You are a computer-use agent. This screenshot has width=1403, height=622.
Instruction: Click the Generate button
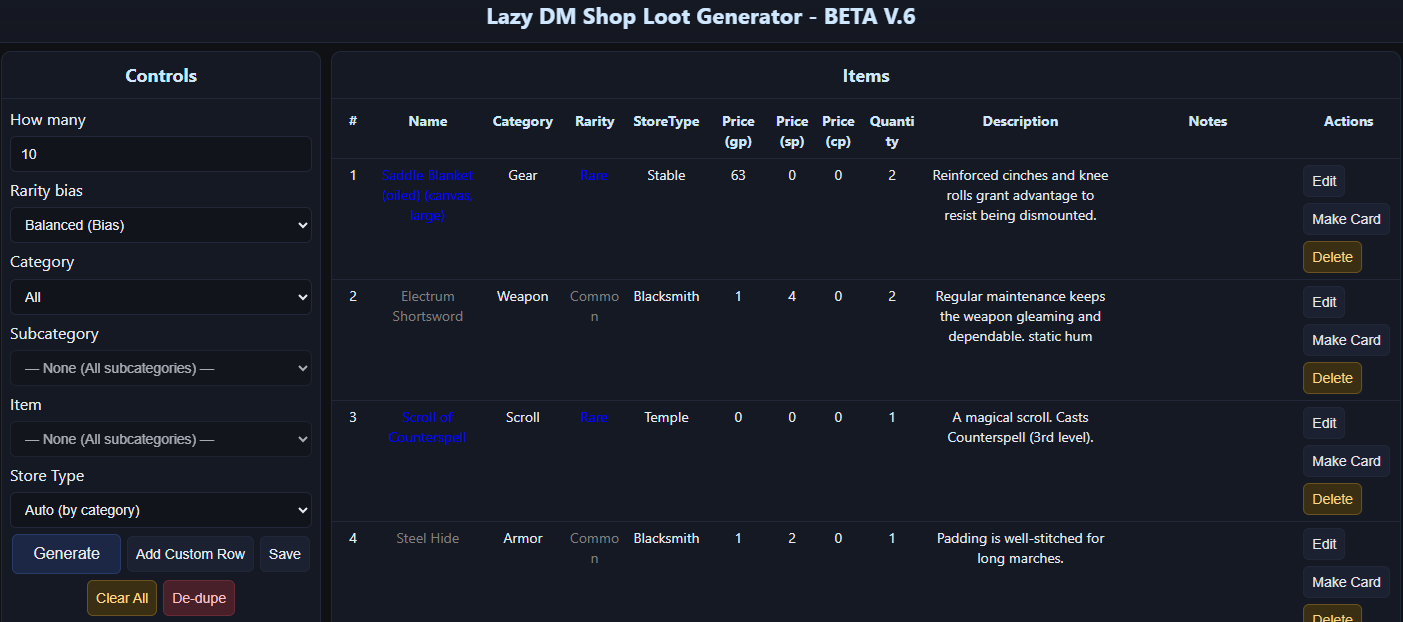pyautogui.click(x=66, y=553)
